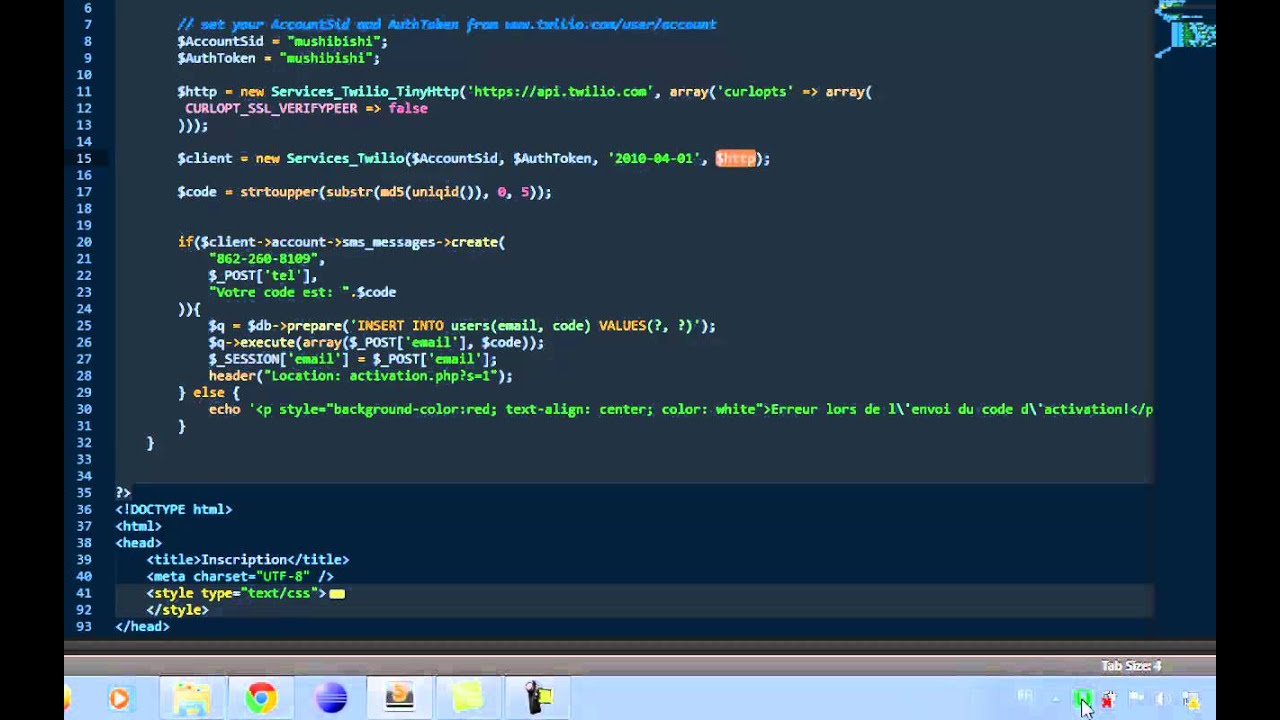1280x720 pixels.
Task: Click the </head> closing tag on line 93
Action: (142, 627)
